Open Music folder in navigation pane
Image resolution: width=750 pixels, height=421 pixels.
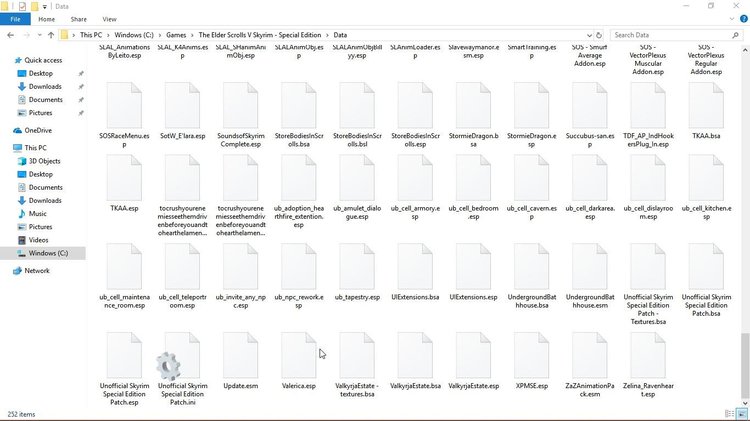37,214
